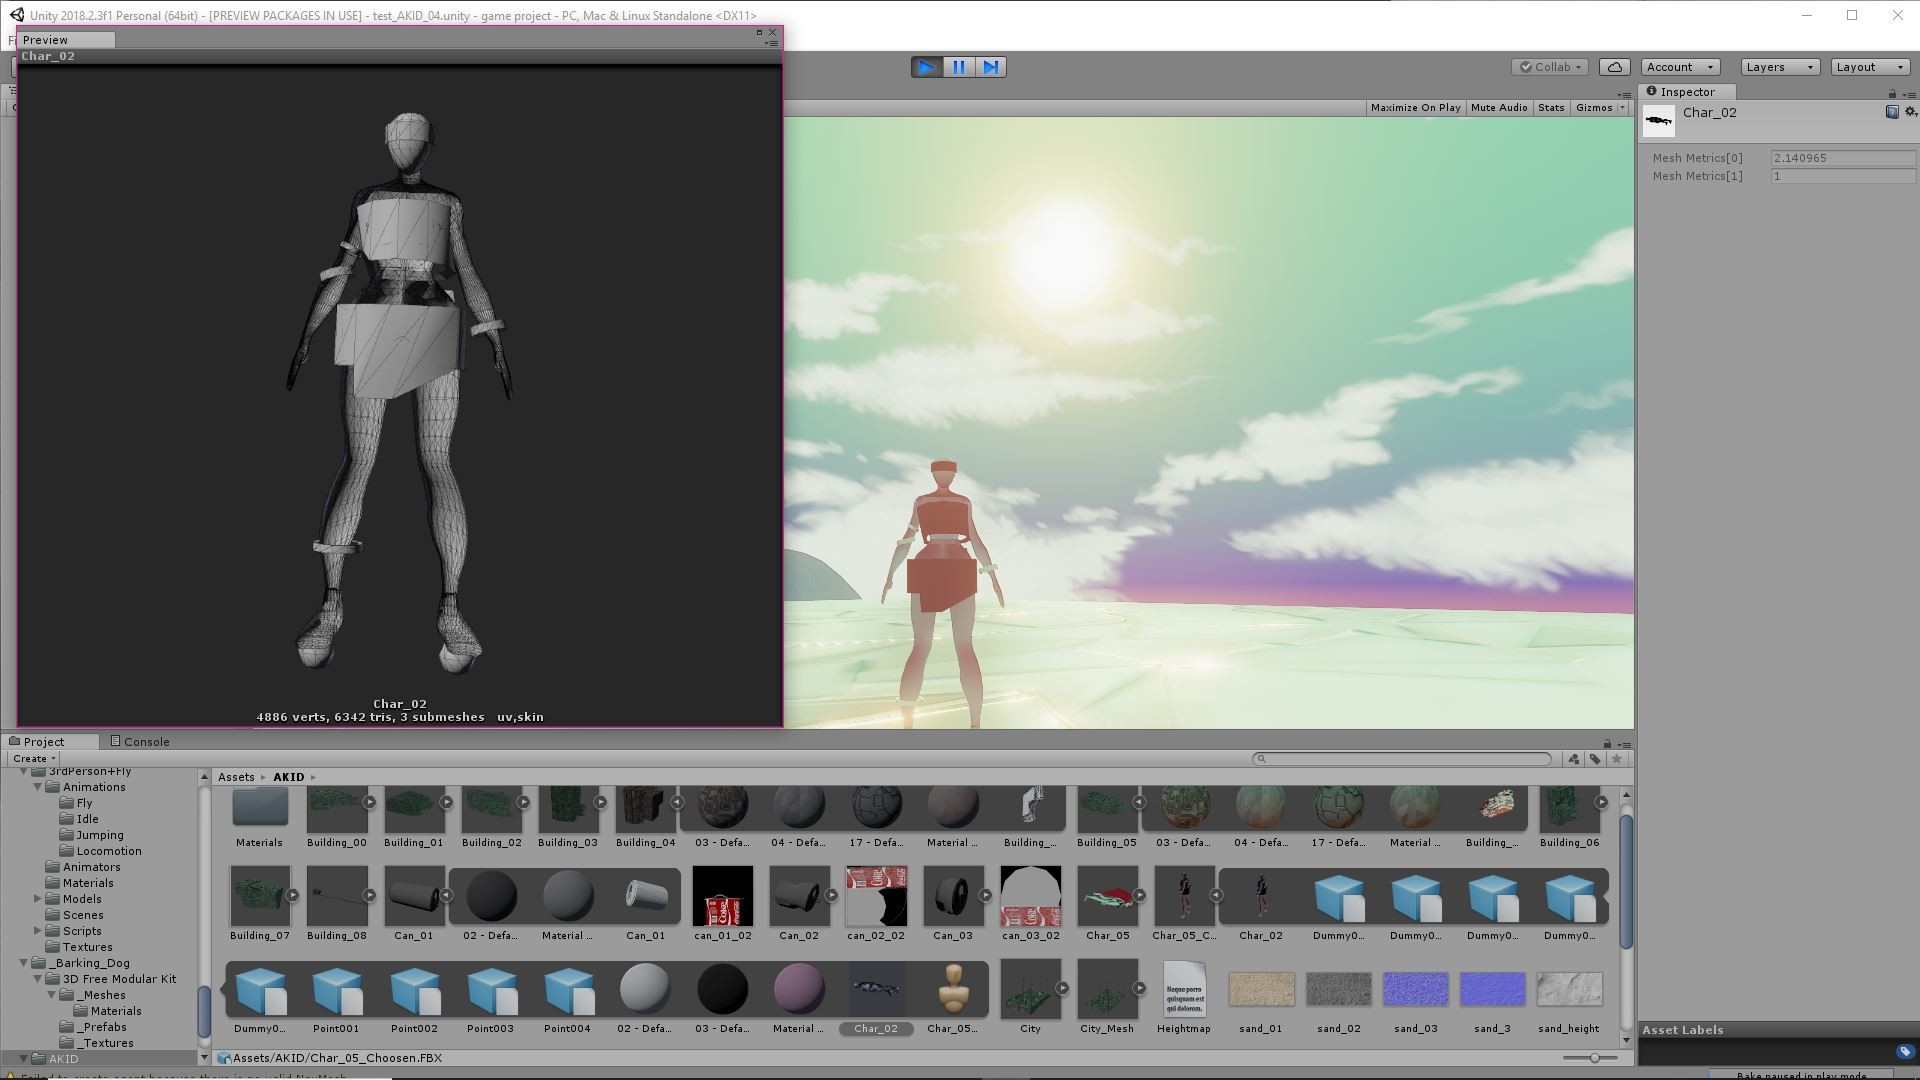Open the Layers dropdown

pyautogui.click(x=1779, y=67)
